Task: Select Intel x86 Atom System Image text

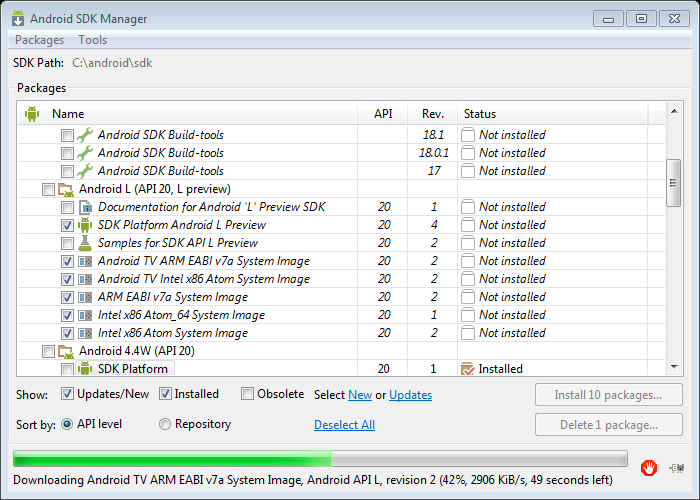Action: 173,333
